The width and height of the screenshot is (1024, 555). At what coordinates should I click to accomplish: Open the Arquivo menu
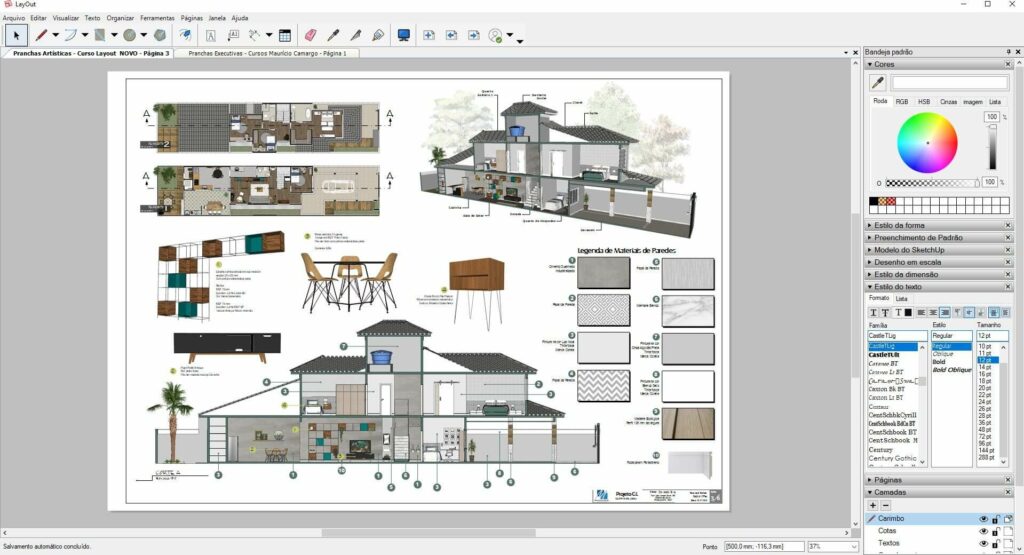click(x=14, y=18)
